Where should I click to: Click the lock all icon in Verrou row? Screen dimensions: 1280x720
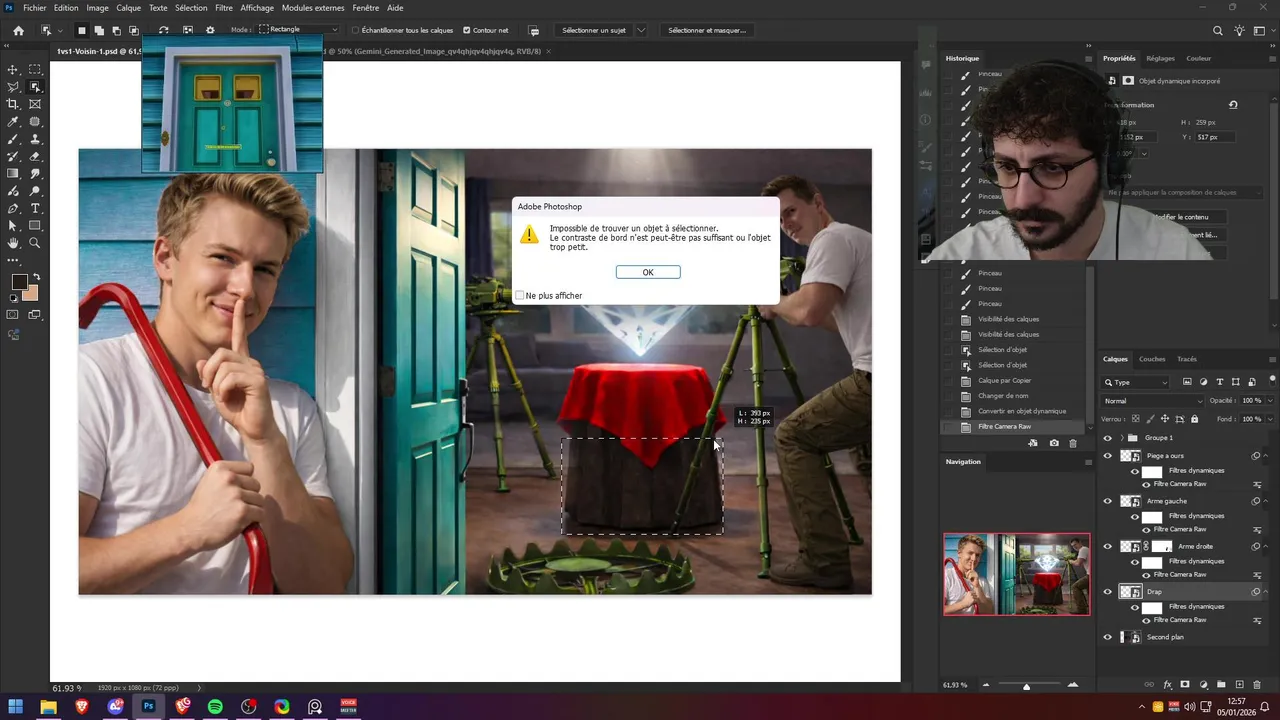point(1194,419)
